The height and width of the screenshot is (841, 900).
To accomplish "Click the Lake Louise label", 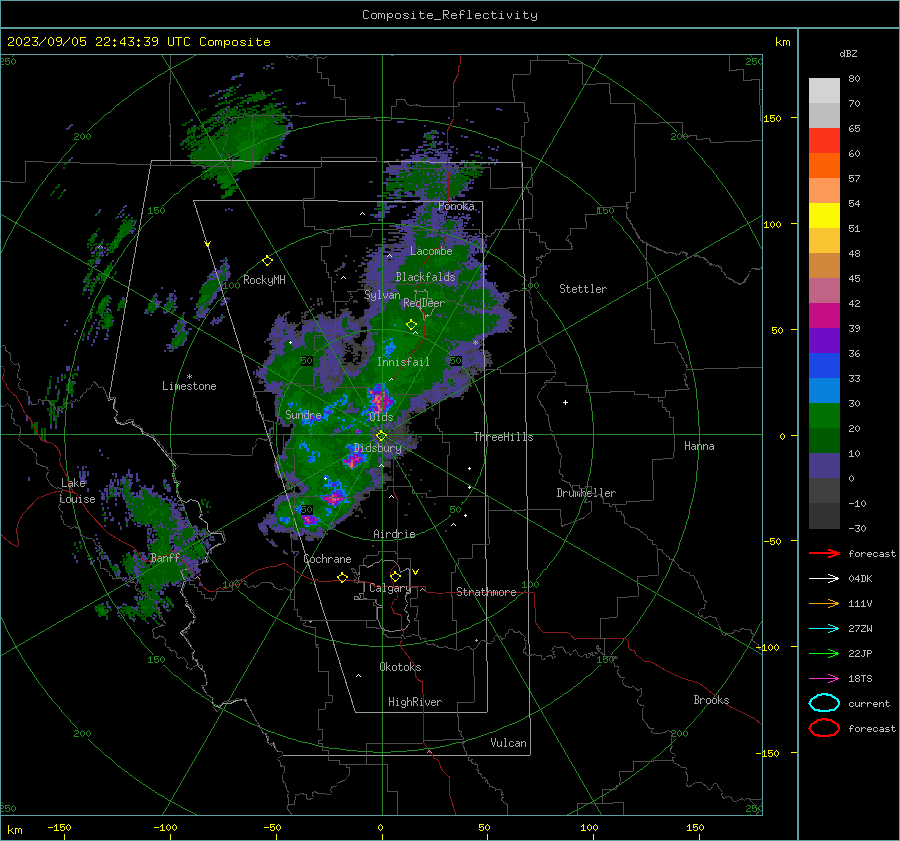I will (x=77, y=491).
